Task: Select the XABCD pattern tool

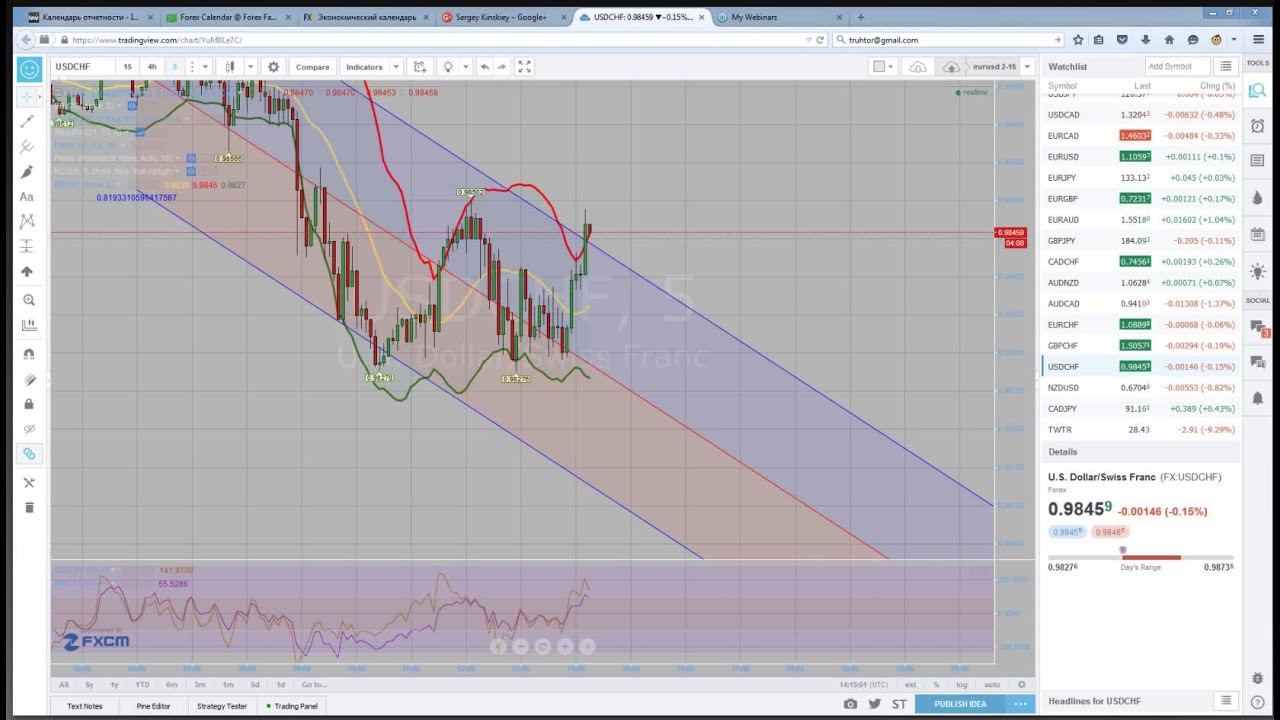Action: coord(28,221)
